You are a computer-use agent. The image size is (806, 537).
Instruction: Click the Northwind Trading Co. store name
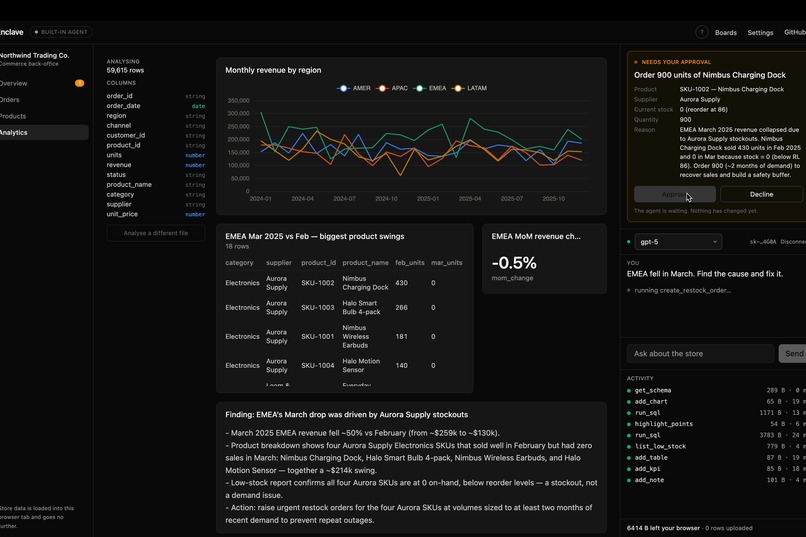[x=34, y=55]
